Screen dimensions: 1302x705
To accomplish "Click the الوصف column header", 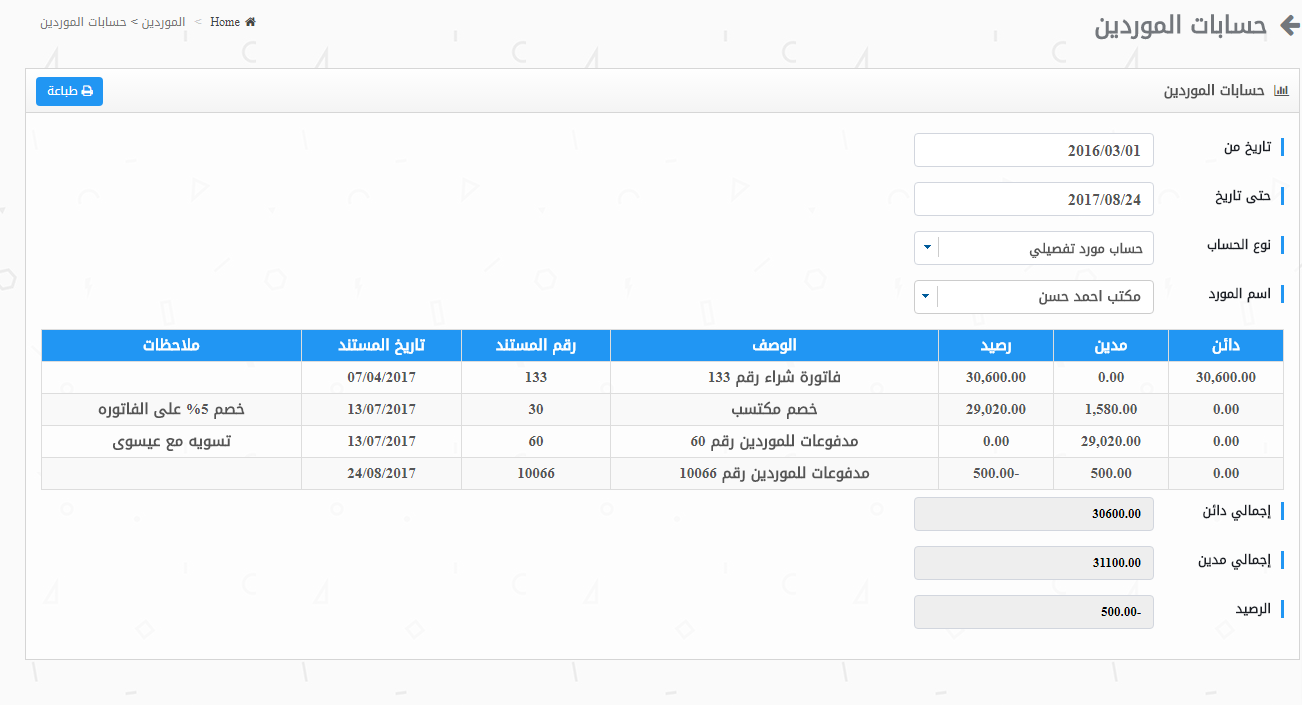I will [x=774, y=346].
